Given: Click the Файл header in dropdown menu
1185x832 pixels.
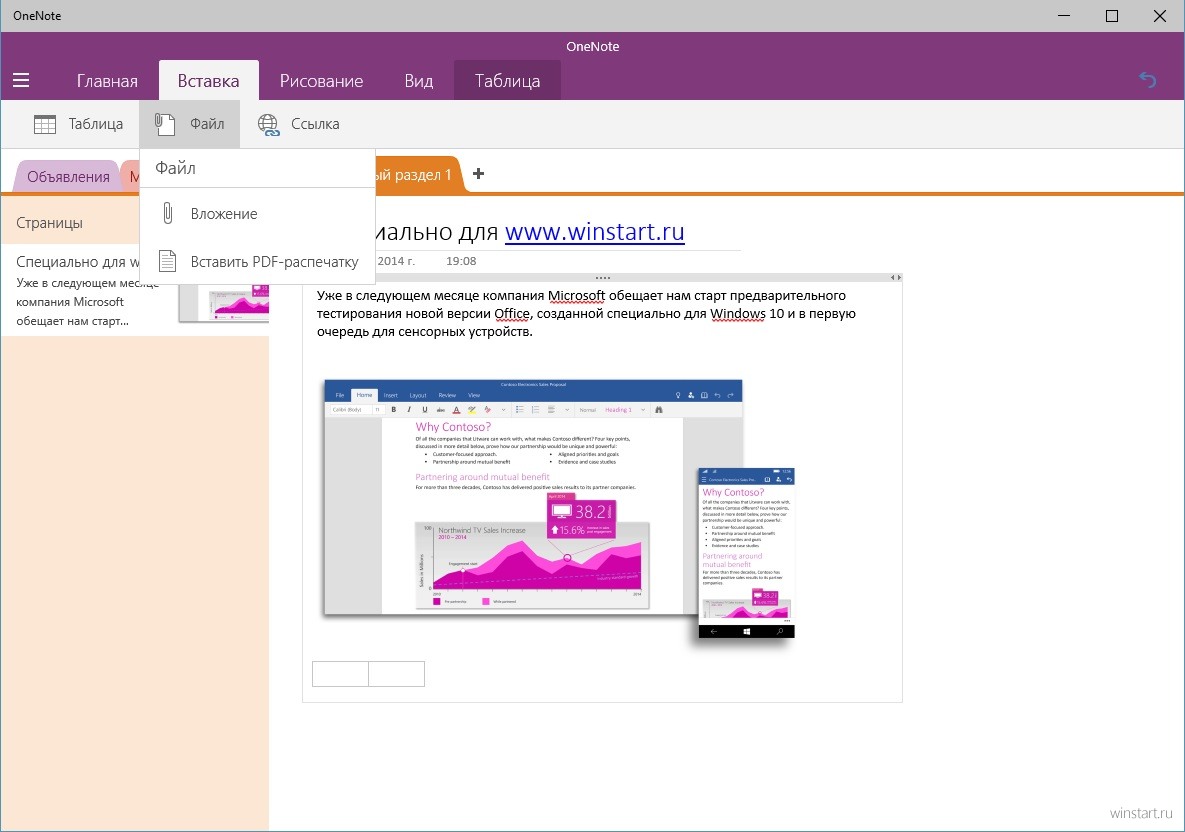Looking at the screenshot, I should tap(175, 168).
